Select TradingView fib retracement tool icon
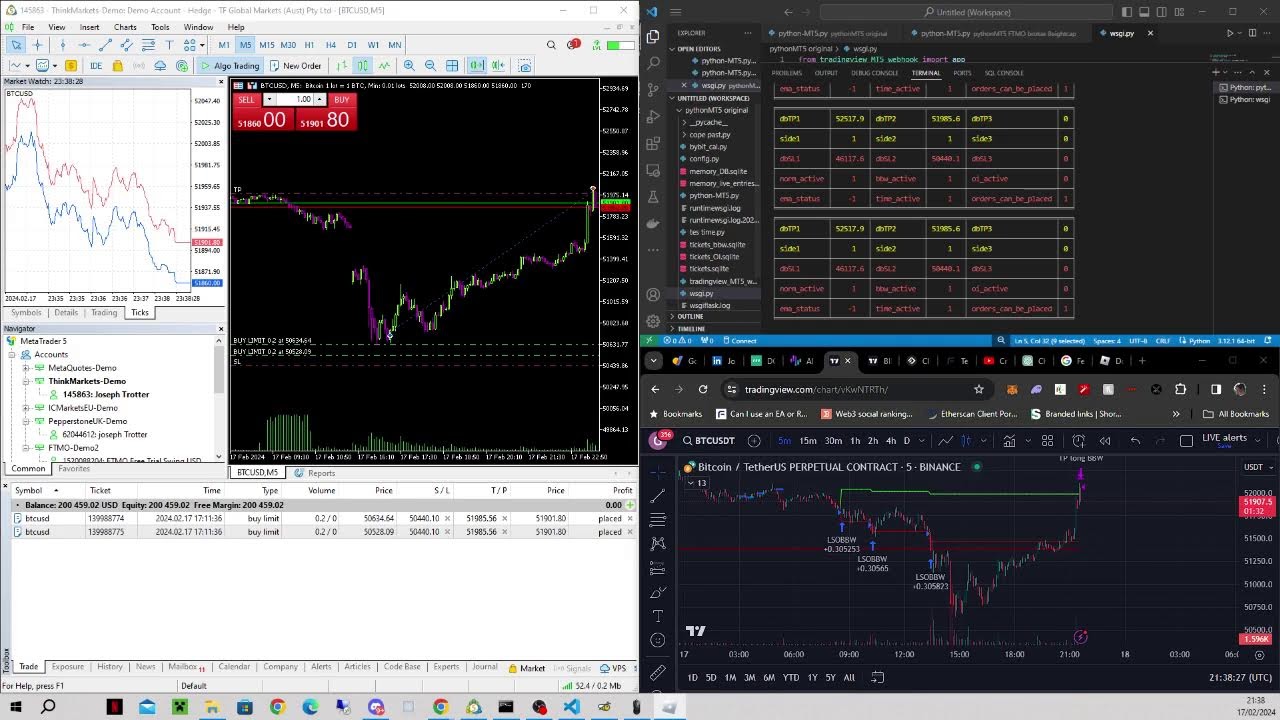This screenshot has height=720, width=1280. tap(657, 520)
